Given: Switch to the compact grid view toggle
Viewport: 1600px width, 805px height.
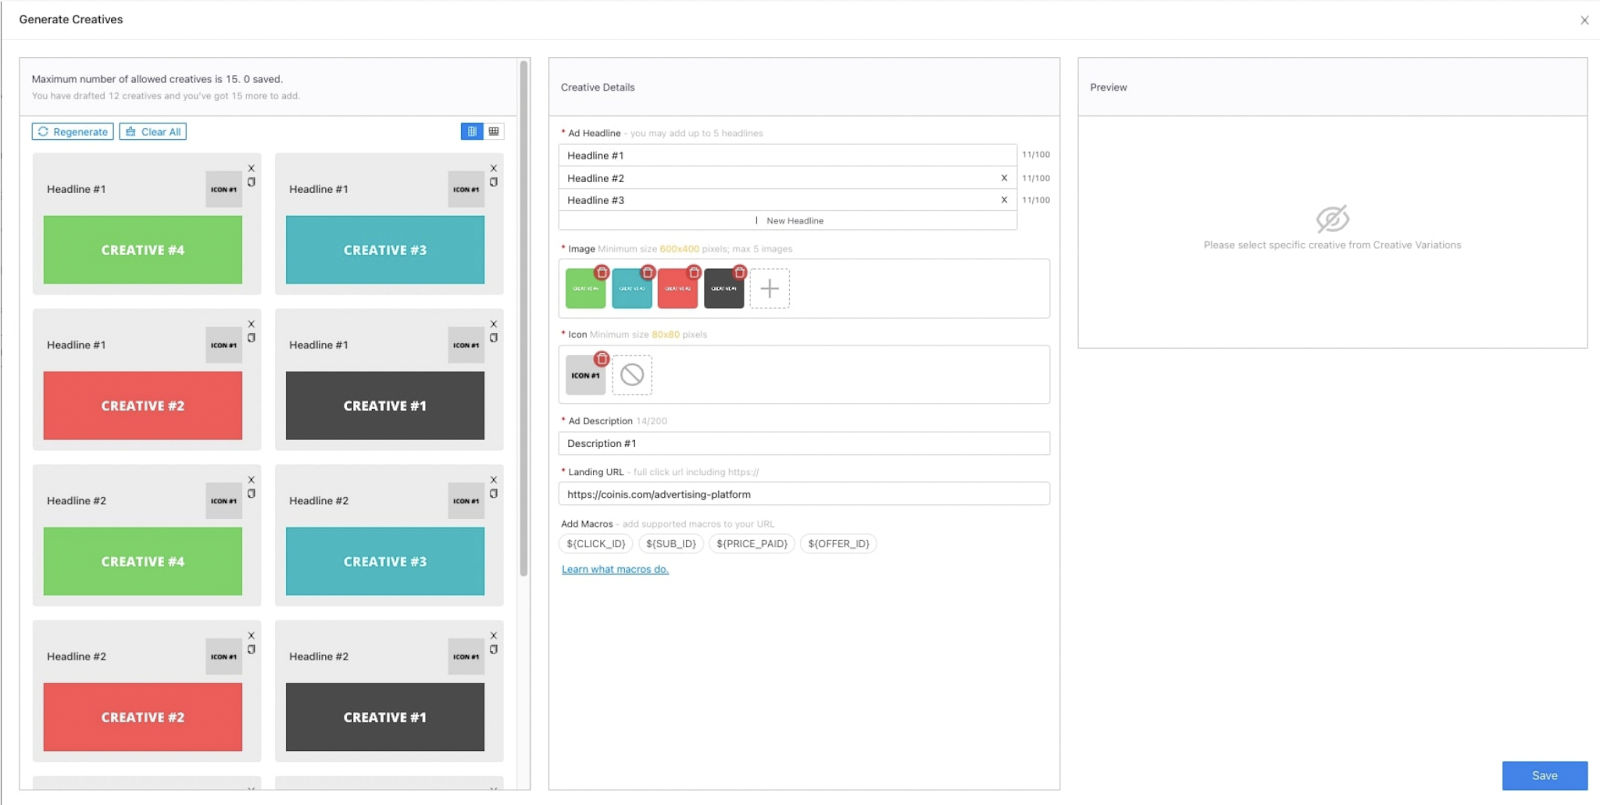Looking at the screenshot, I should coord(494,132).
